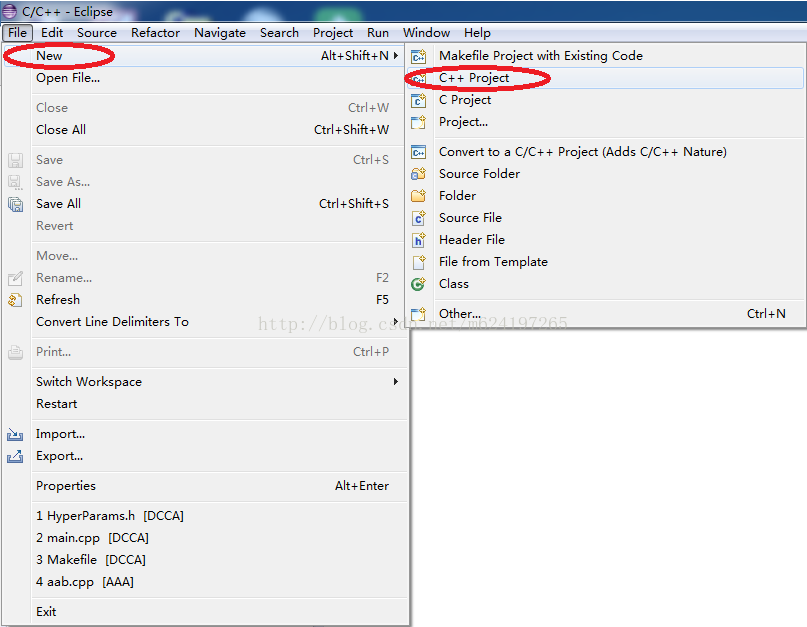The image size is (807, 627).
Task: Open the Project menu
Action: 332,33
